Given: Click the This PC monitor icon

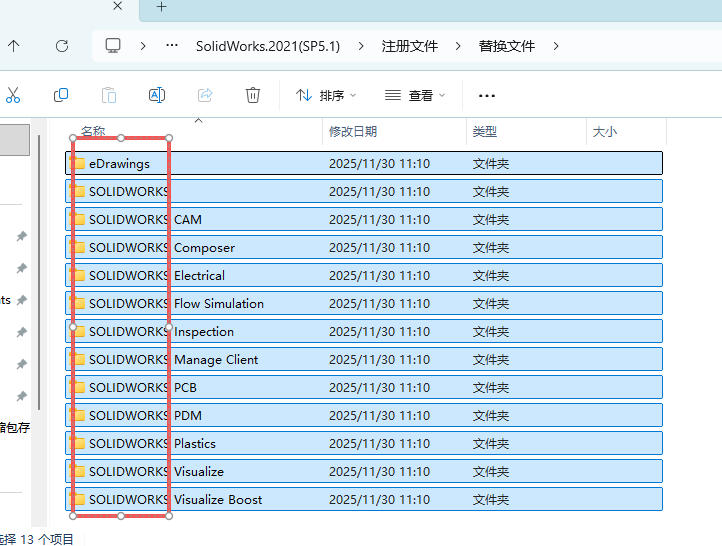Looking at the screenshot, I should coord(113,46).
